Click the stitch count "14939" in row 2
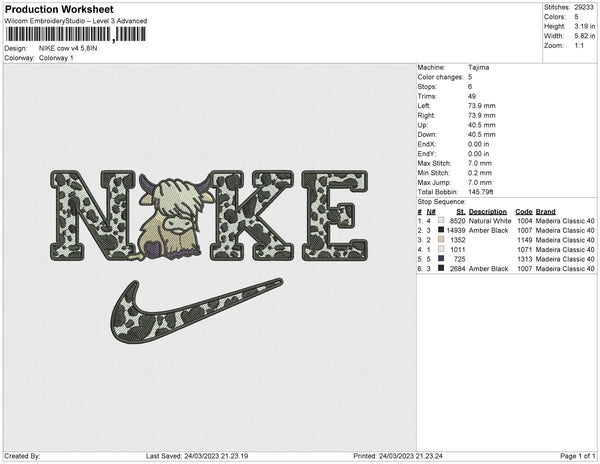 [456, 231]
